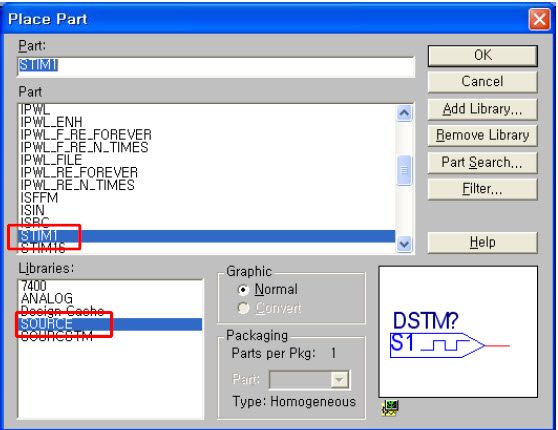The image size is (558, 430).
Task: Click the part list scrollbar thumb
Action: point(404,171)
